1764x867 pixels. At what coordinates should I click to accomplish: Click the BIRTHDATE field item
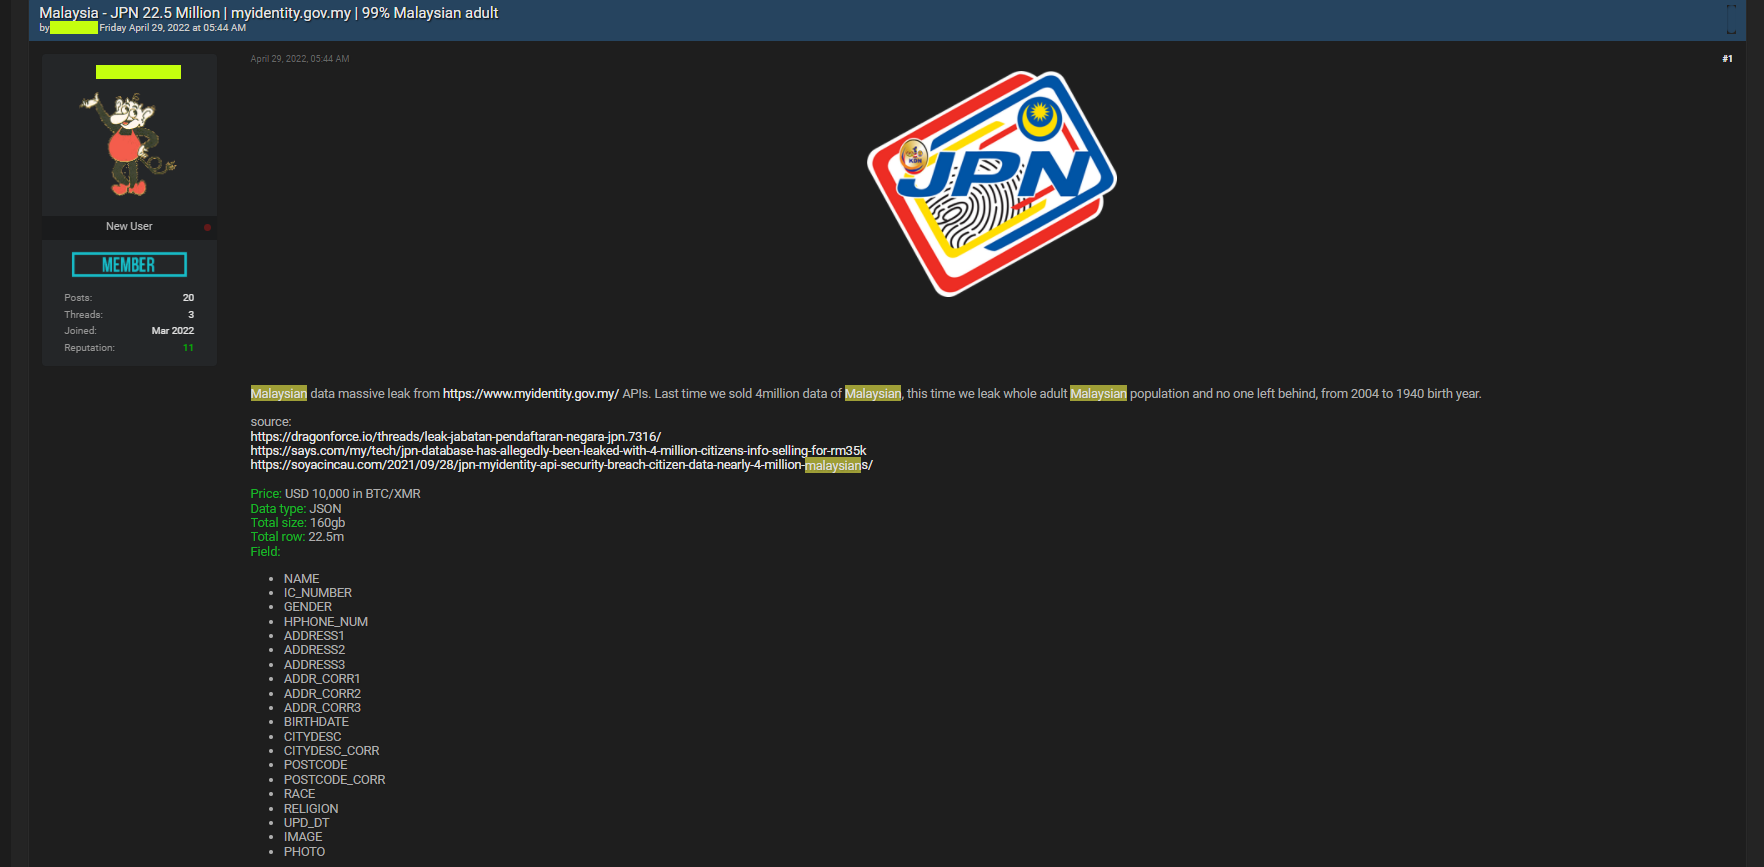point(316,722)
